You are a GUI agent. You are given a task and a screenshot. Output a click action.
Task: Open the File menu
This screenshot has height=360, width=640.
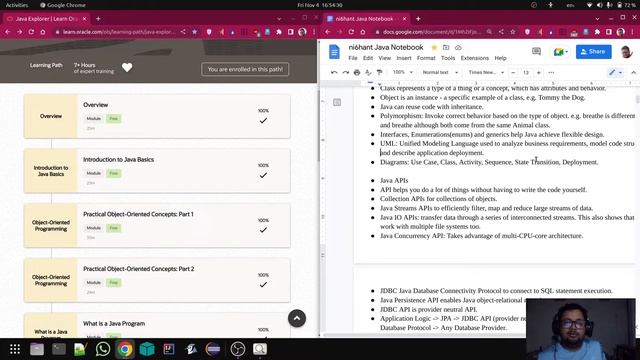(x=353, y=58)
